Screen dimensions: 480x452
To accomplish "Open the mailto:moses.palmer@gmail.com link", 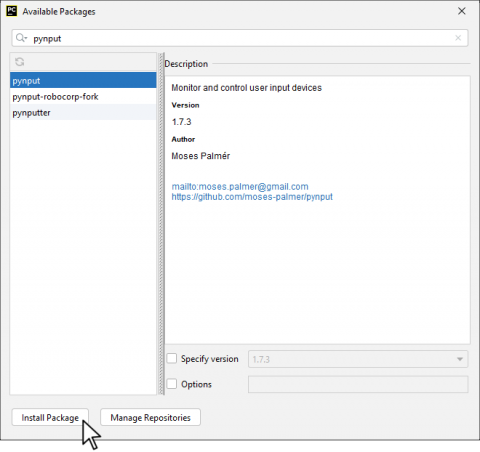I will (x=240, y=186).
